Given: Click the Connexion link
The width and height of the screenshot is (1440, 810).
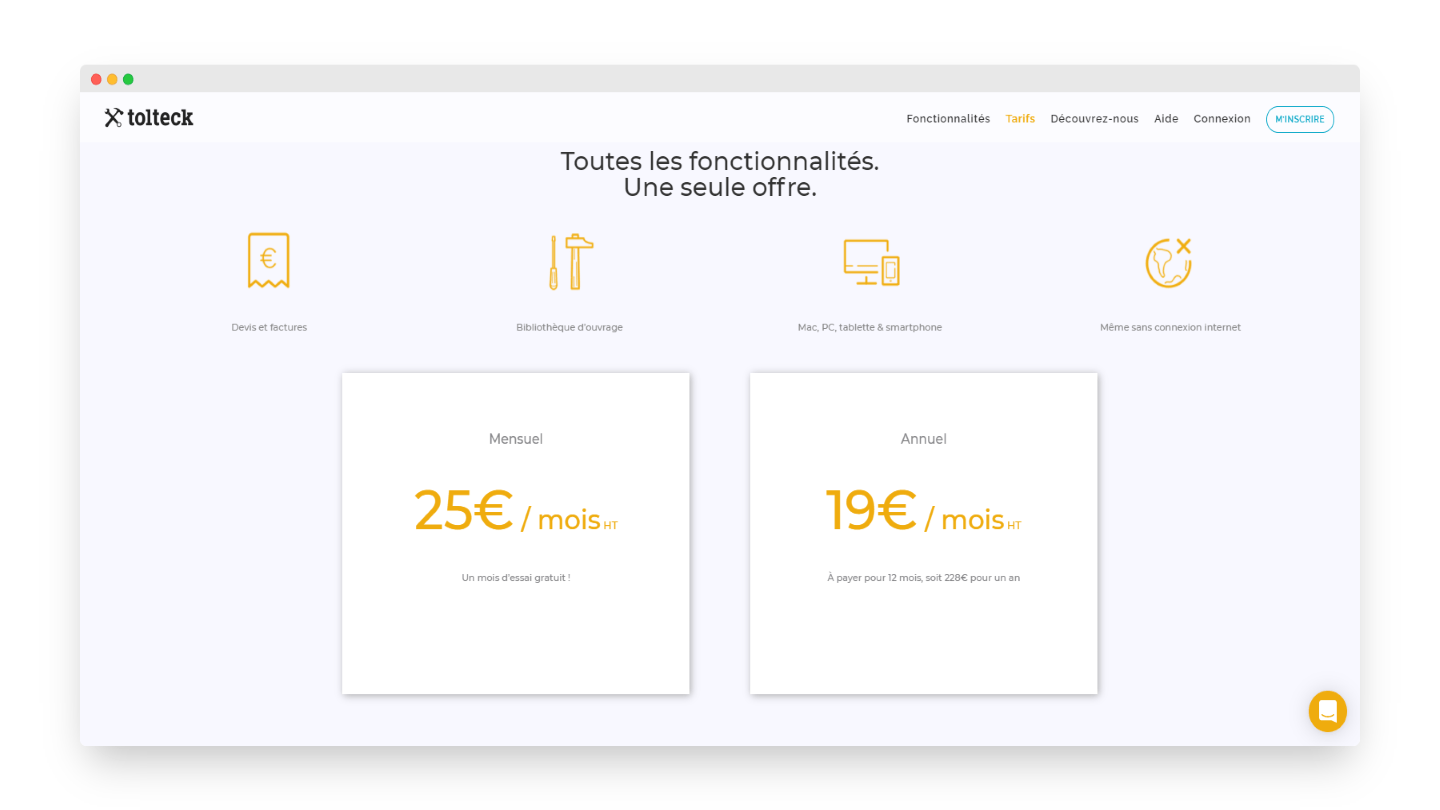Looking at the screenshot, I should click(1222, 119).
